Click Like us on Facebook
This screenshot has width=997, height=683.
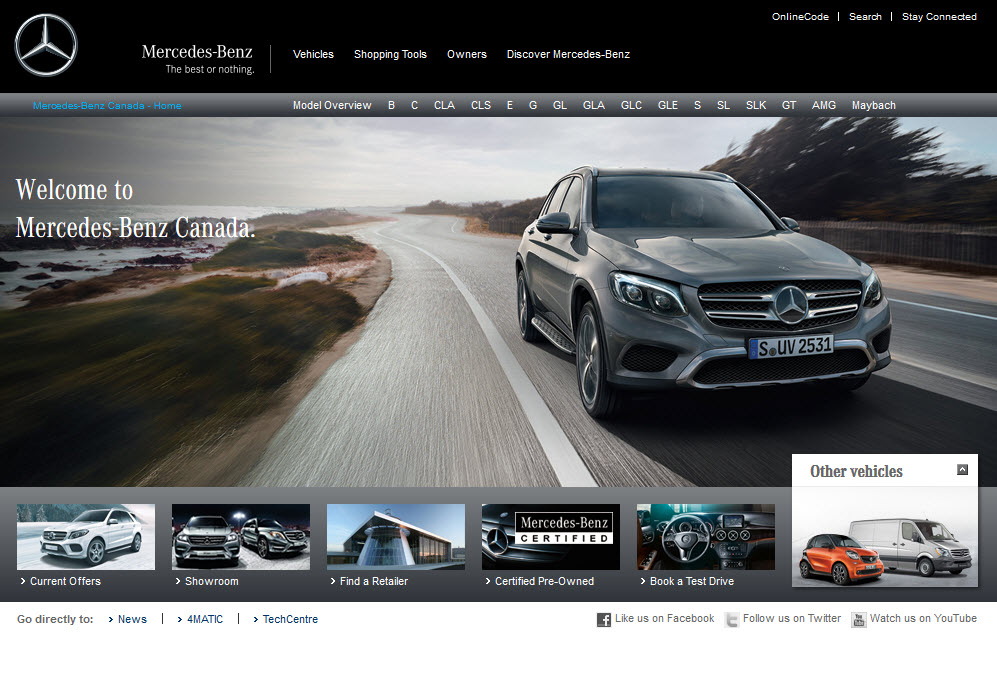point(664,618)
